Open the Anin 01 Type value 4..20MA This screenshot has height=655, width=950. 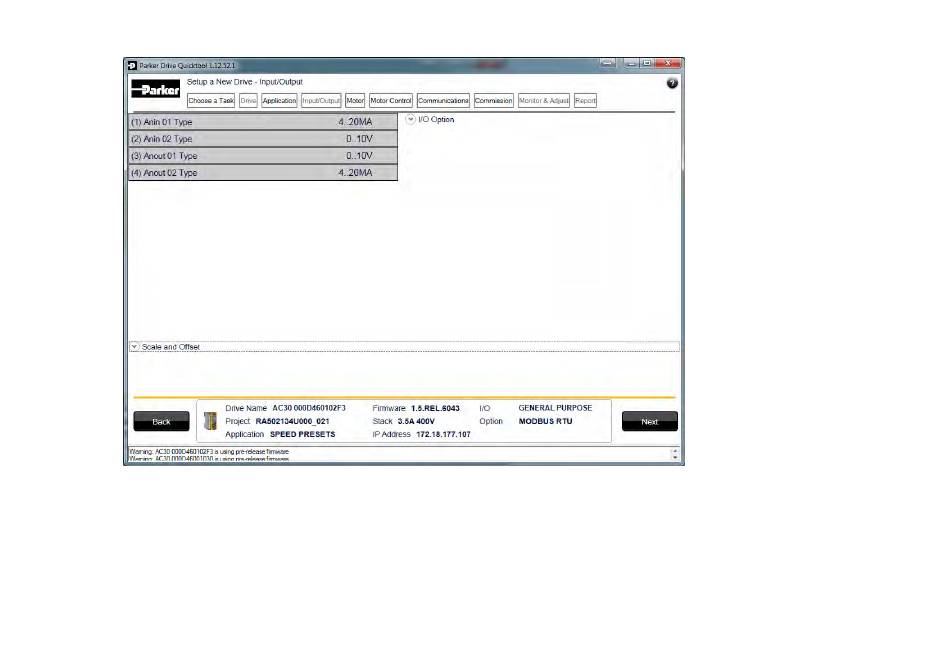pos(355,122)
